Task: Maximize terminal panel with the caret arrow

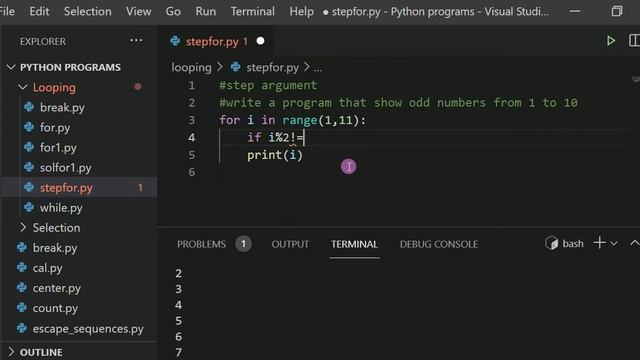Action: (x=635, y=243)
